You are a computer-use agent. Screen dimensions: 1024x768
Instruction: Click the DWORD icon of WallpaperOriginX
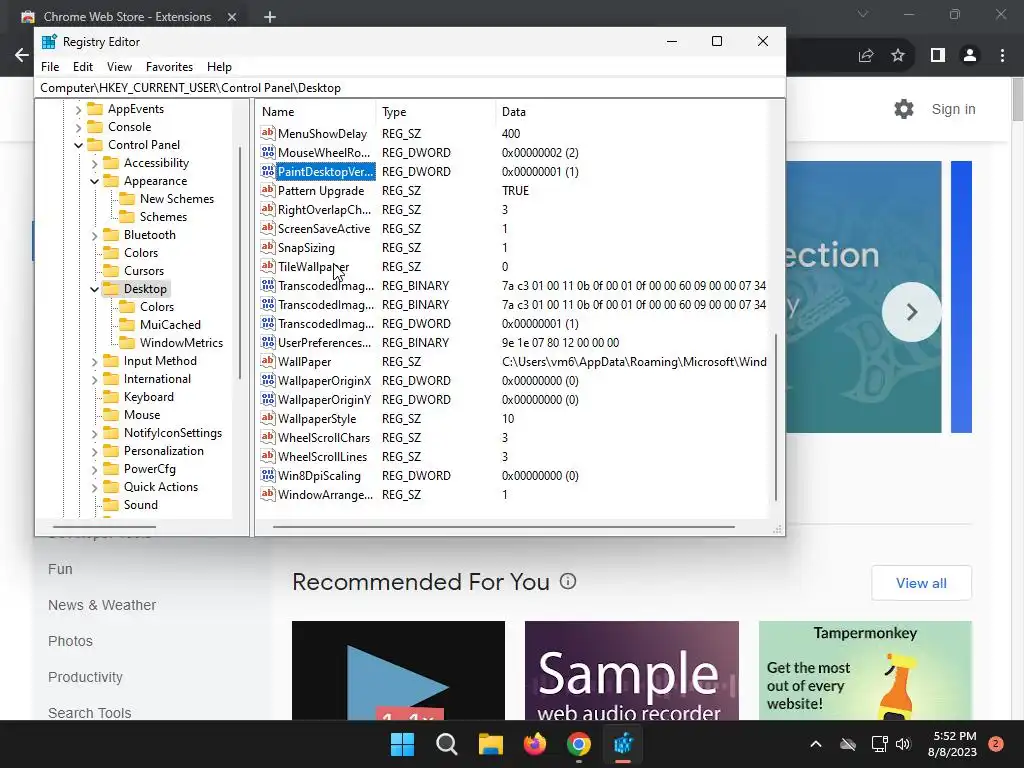pos(268,380)
